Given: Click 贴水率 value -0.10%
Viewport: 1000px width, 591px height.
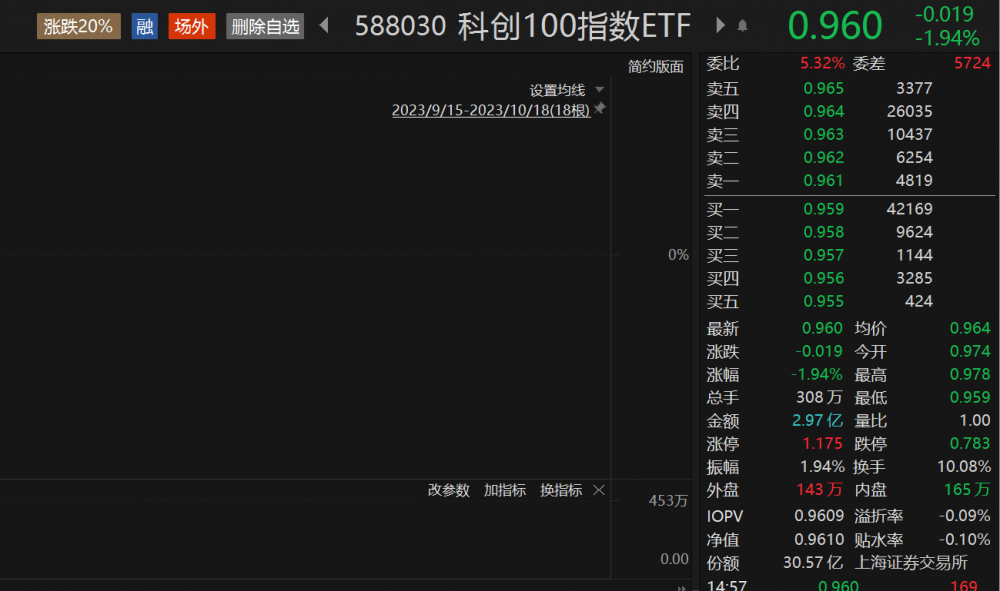Looking at the screenshot, I should (964, 539).
